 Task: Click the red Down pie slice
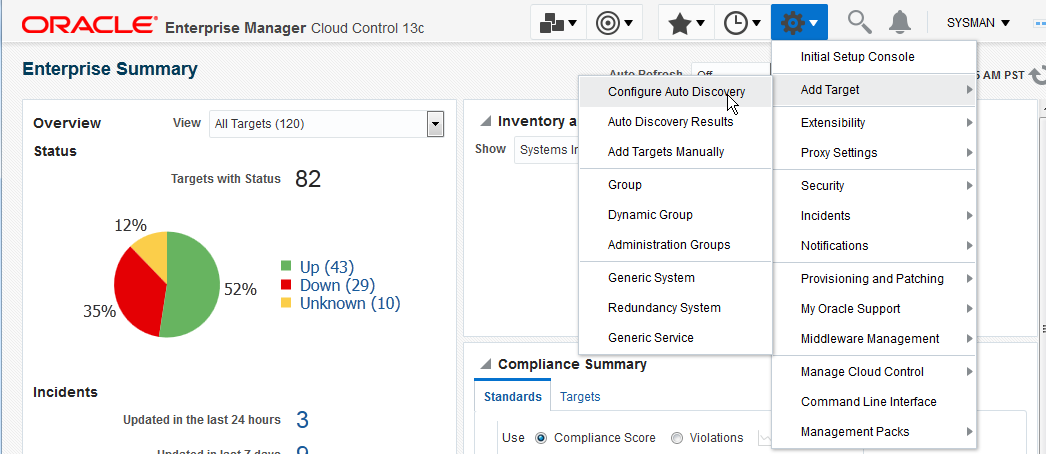point(137,293)
